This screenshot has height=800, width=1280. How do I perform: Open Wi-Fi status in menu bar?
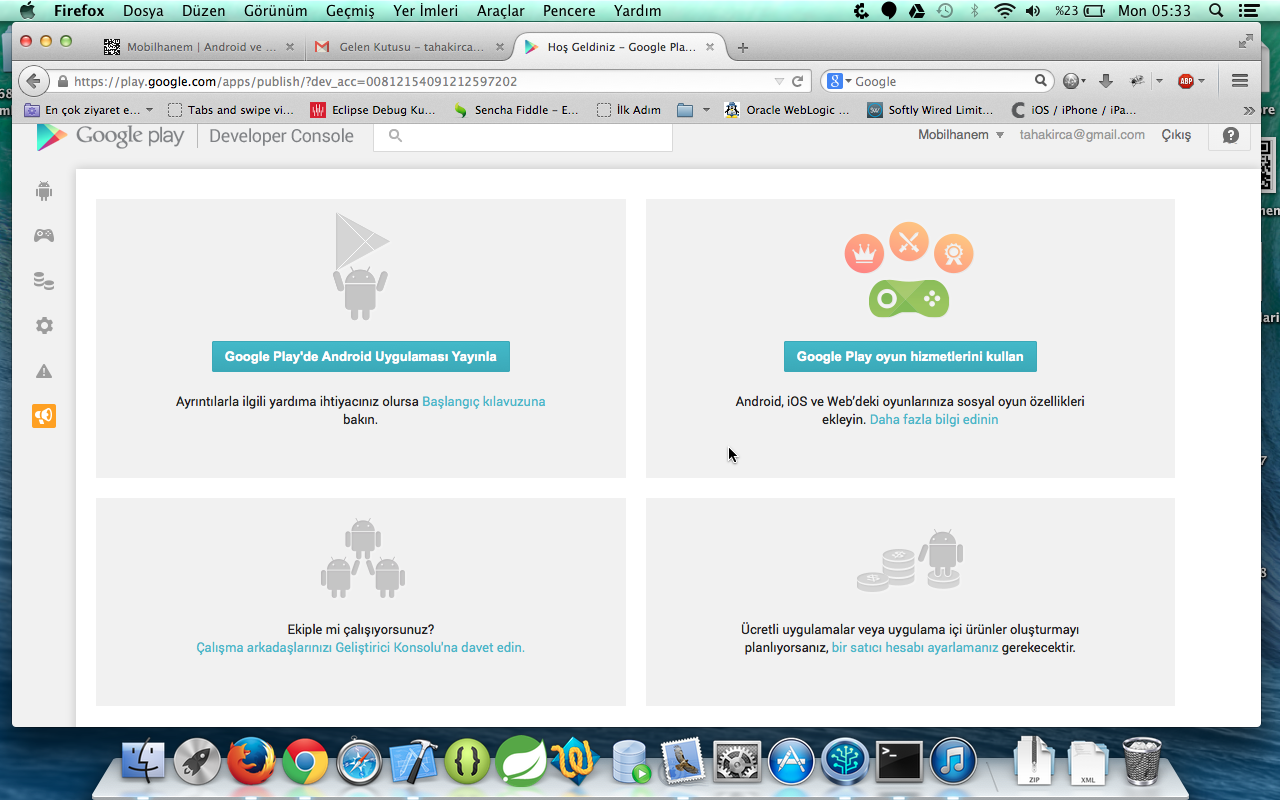coord(1005,11)
